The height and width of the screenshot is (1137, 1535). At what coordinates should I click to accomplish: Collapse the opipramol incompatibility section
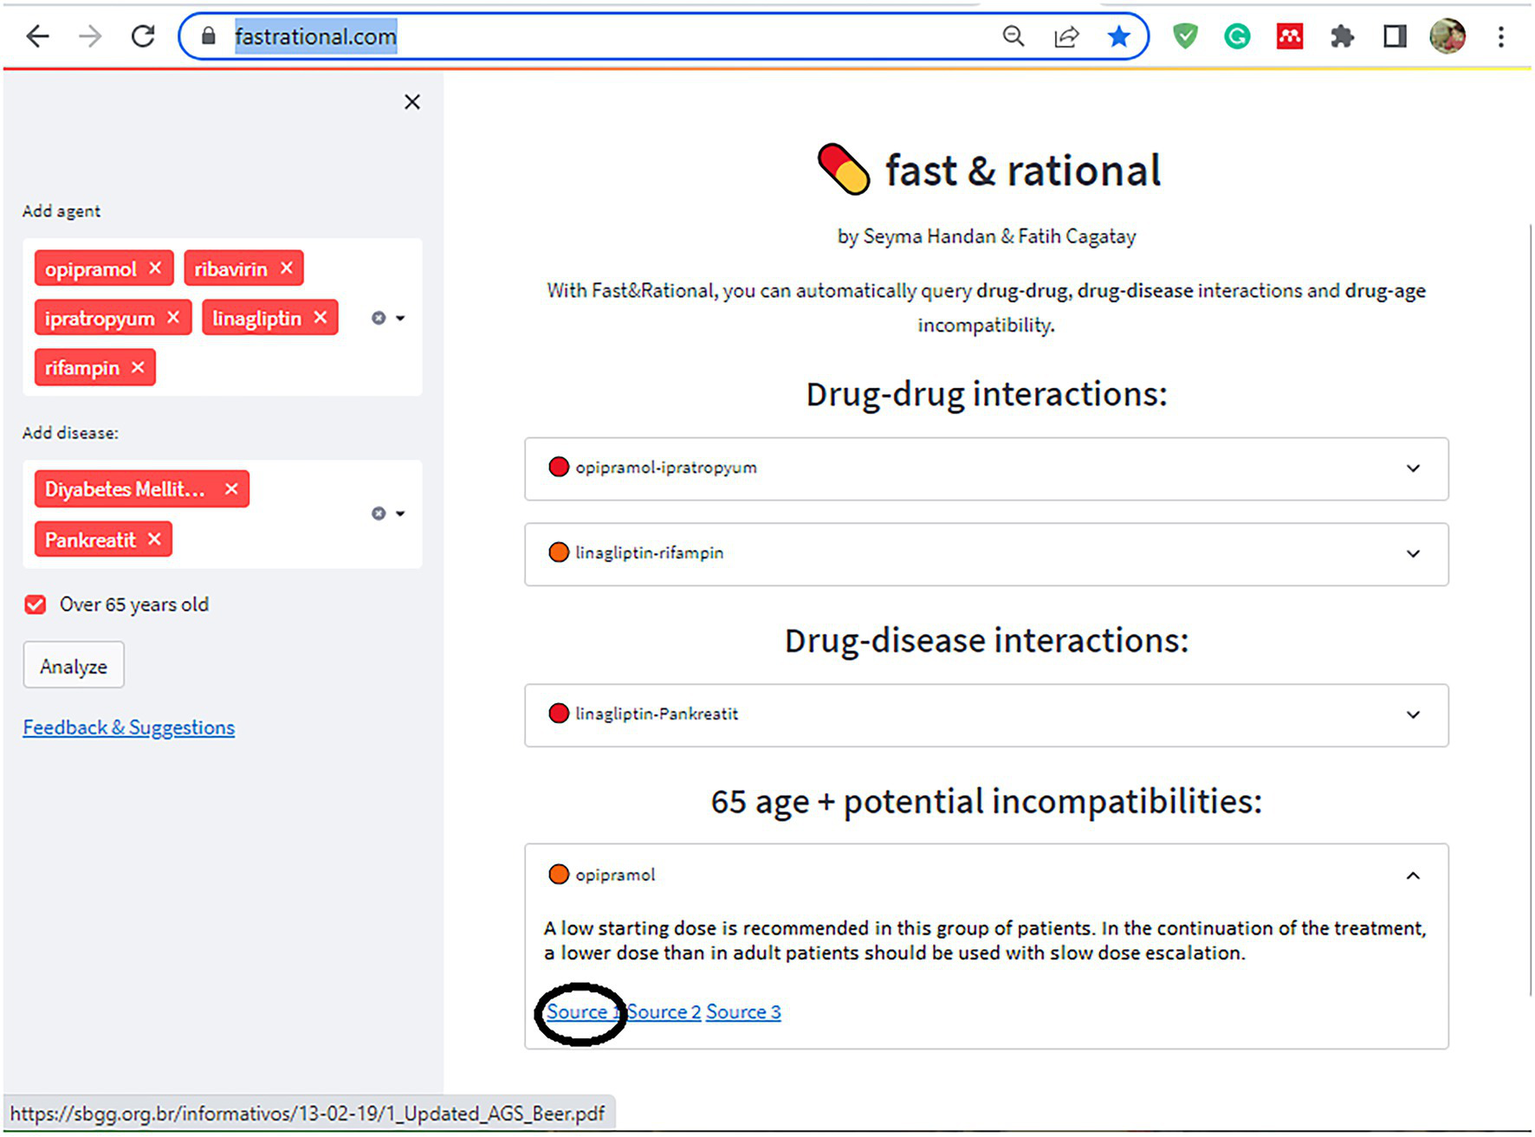pos(1412,876)
